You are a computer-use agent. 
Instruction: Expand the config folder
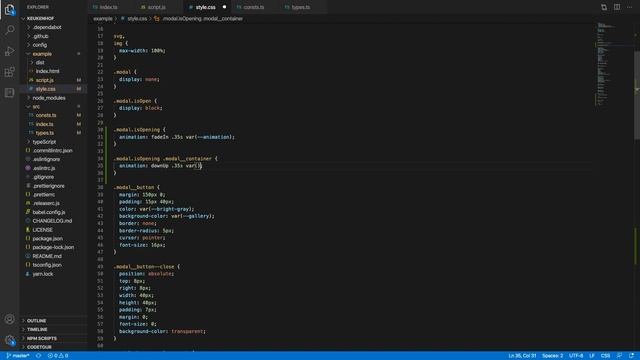click(x=53, y=45)
